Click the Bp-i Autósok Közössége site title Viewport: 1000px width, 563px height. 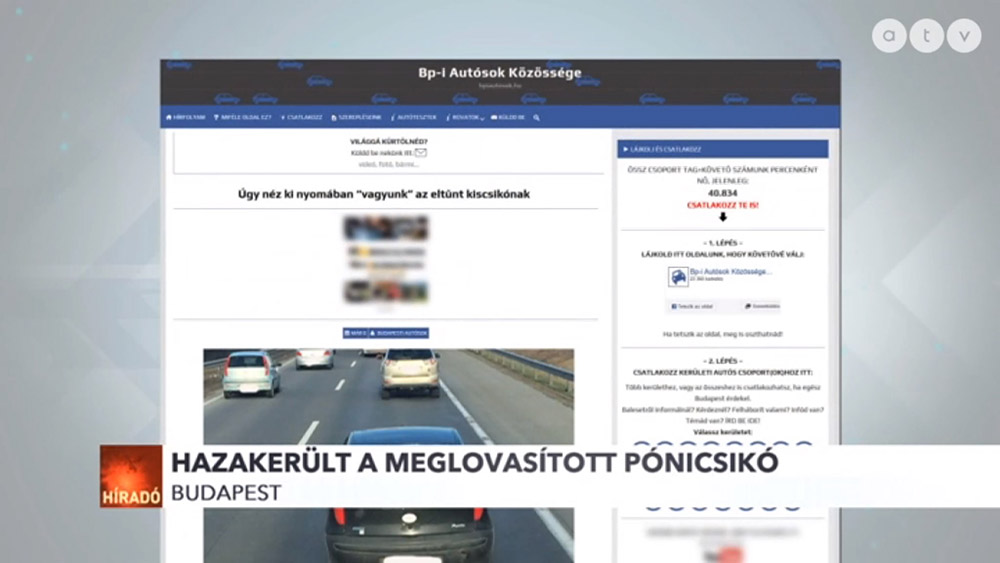pyautogui.click(x=500, y=73)
